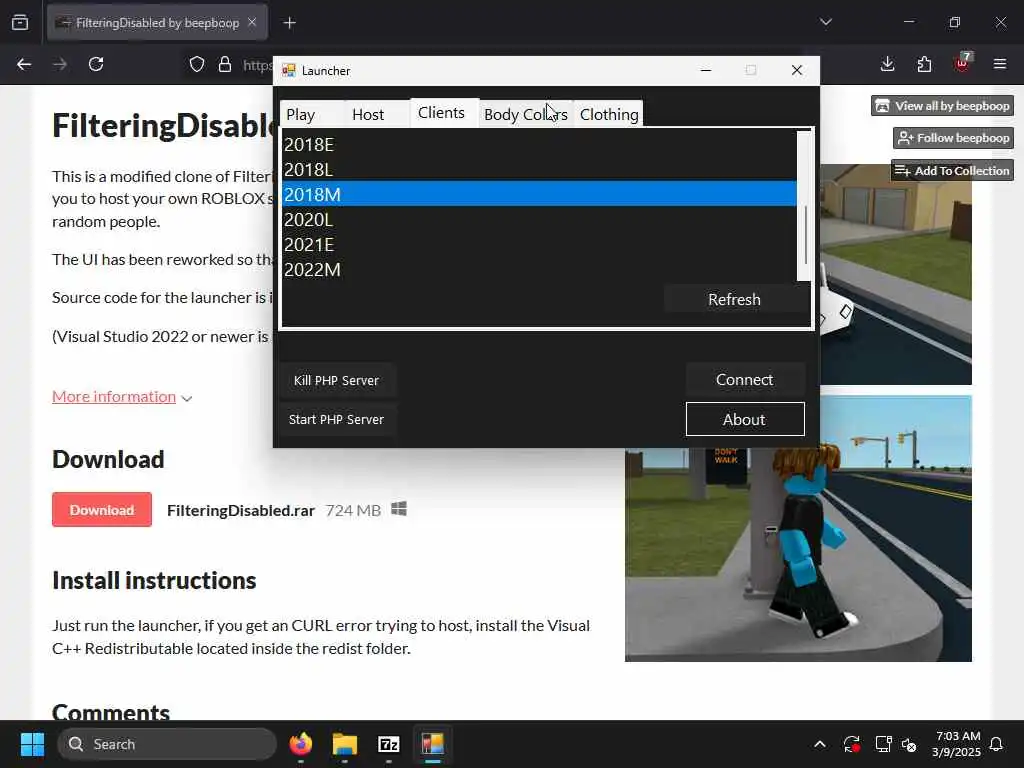Click the taskbar clock and date
The height and width of the screenshot is (768, 1024).
click(957, 744)
